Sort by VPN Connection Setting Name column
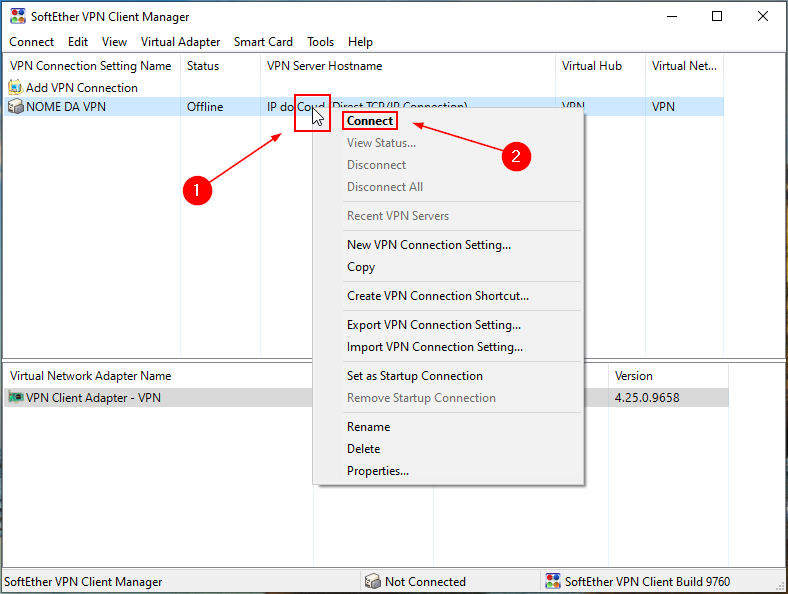The image size is (788, 594). point(90,66)
